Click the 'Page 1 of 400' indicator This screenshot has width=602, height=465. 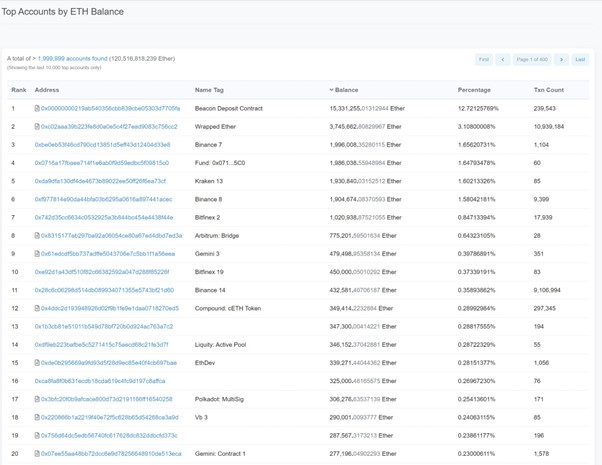(532, 60)
